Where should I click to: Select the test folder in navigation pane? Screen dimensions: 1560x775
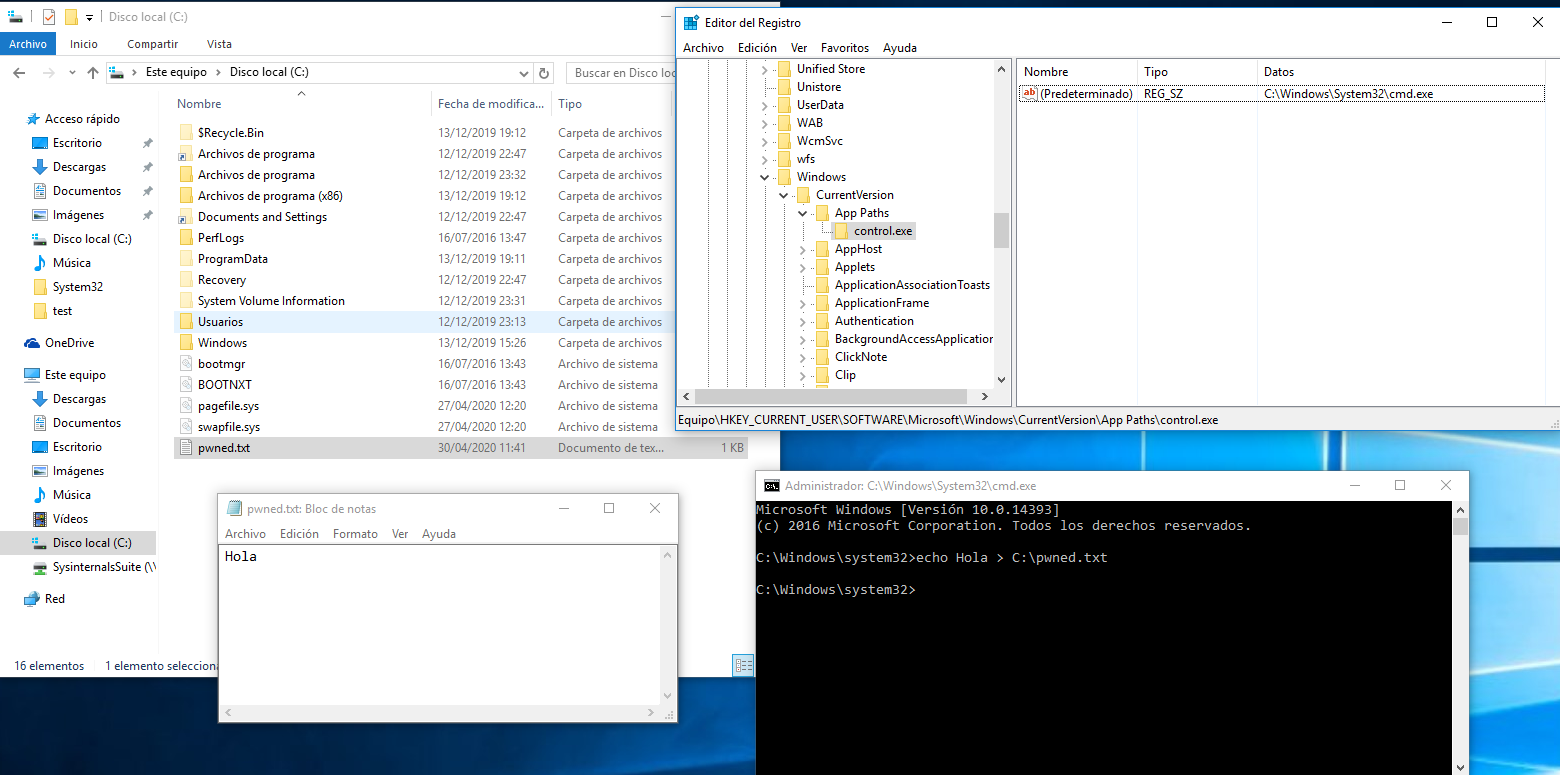click(62, 311)
